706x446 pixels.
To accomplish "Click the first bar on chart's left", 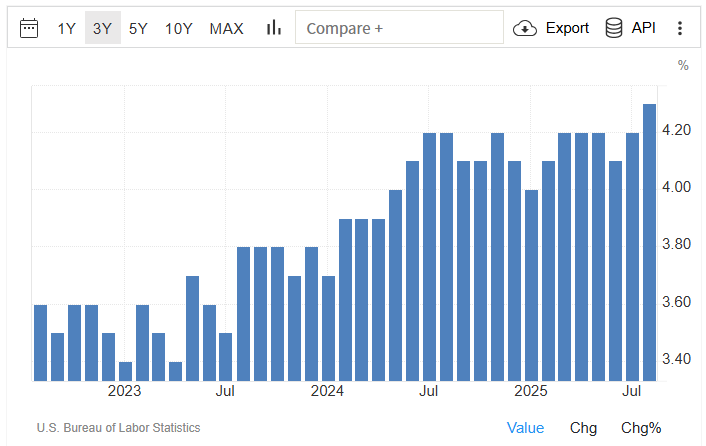I will 41,343.
